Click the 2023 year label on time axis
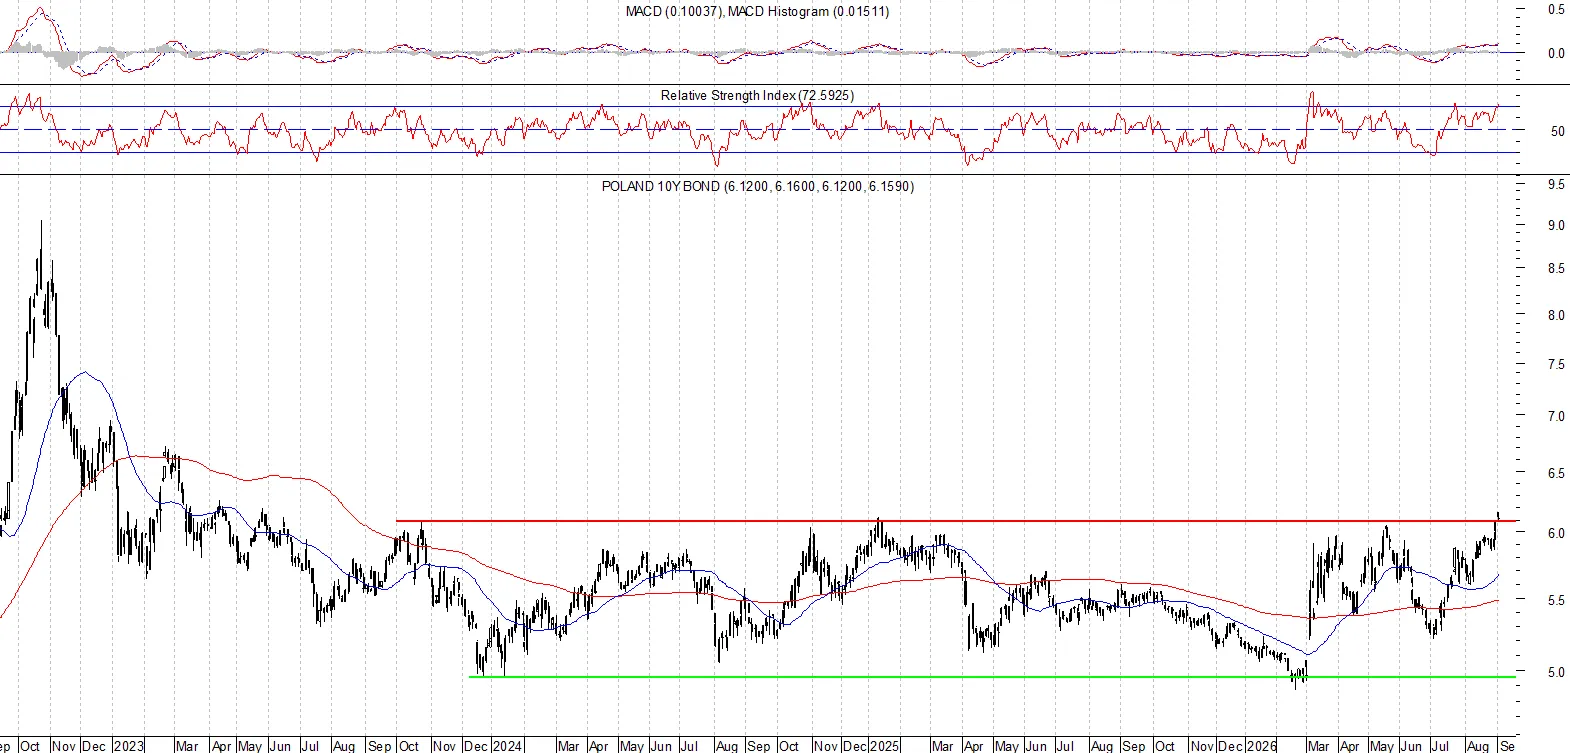Viewport: 1570px width, 753px height. (x=129, y=746)
